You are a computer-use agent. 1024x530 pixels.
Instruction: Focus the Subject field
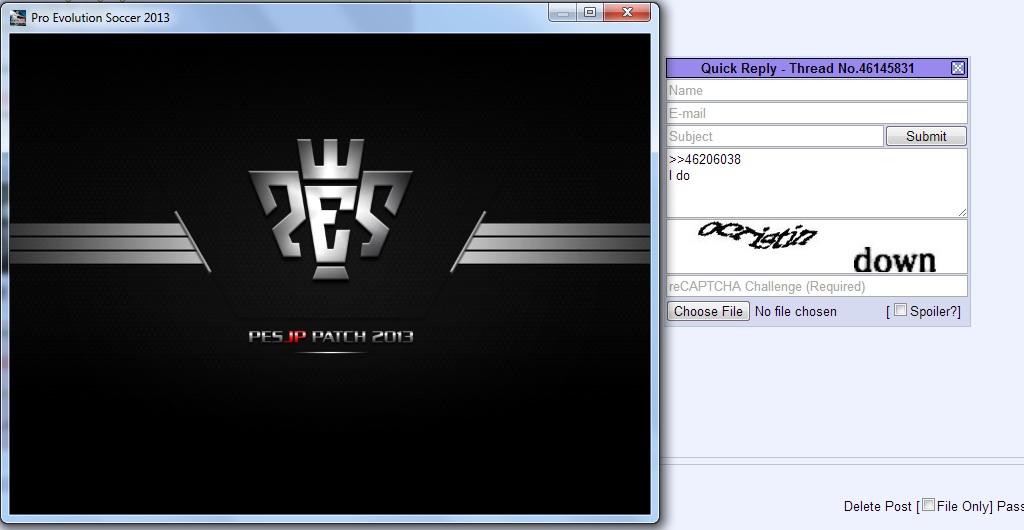775,136
